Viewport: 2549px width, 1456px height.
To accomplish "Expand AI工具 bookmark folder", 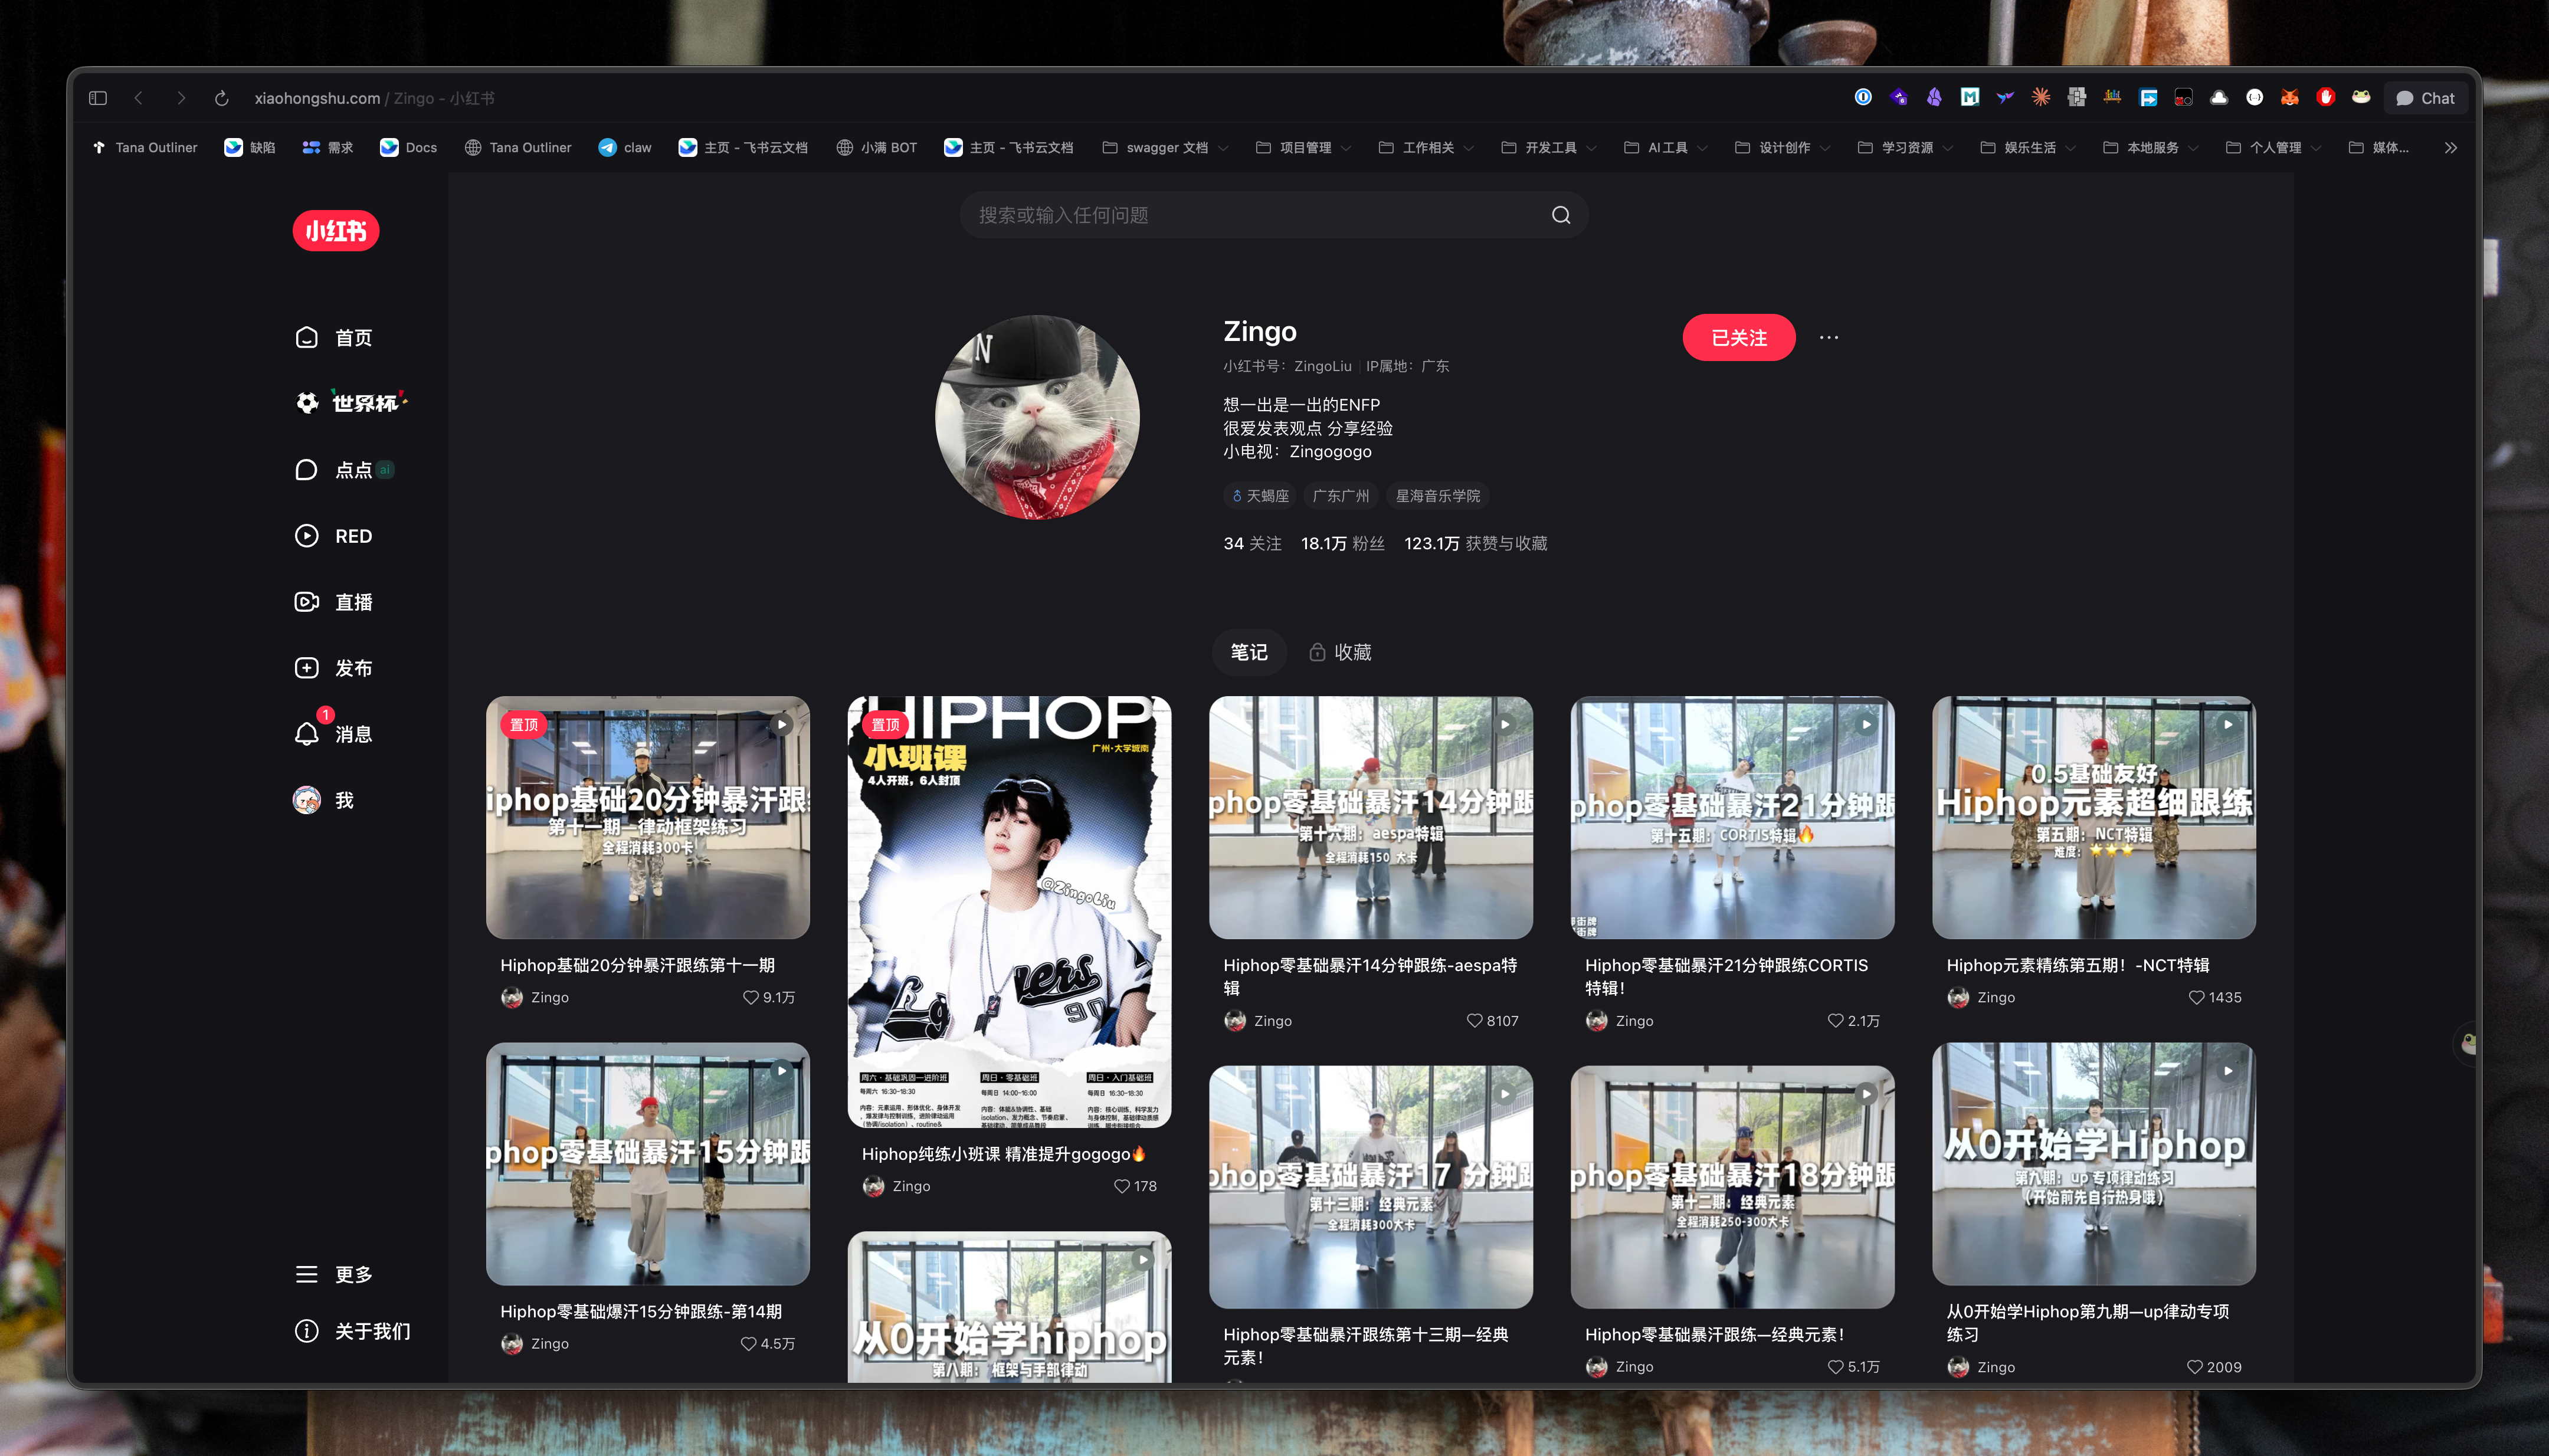I will (x=1666, y=147).
